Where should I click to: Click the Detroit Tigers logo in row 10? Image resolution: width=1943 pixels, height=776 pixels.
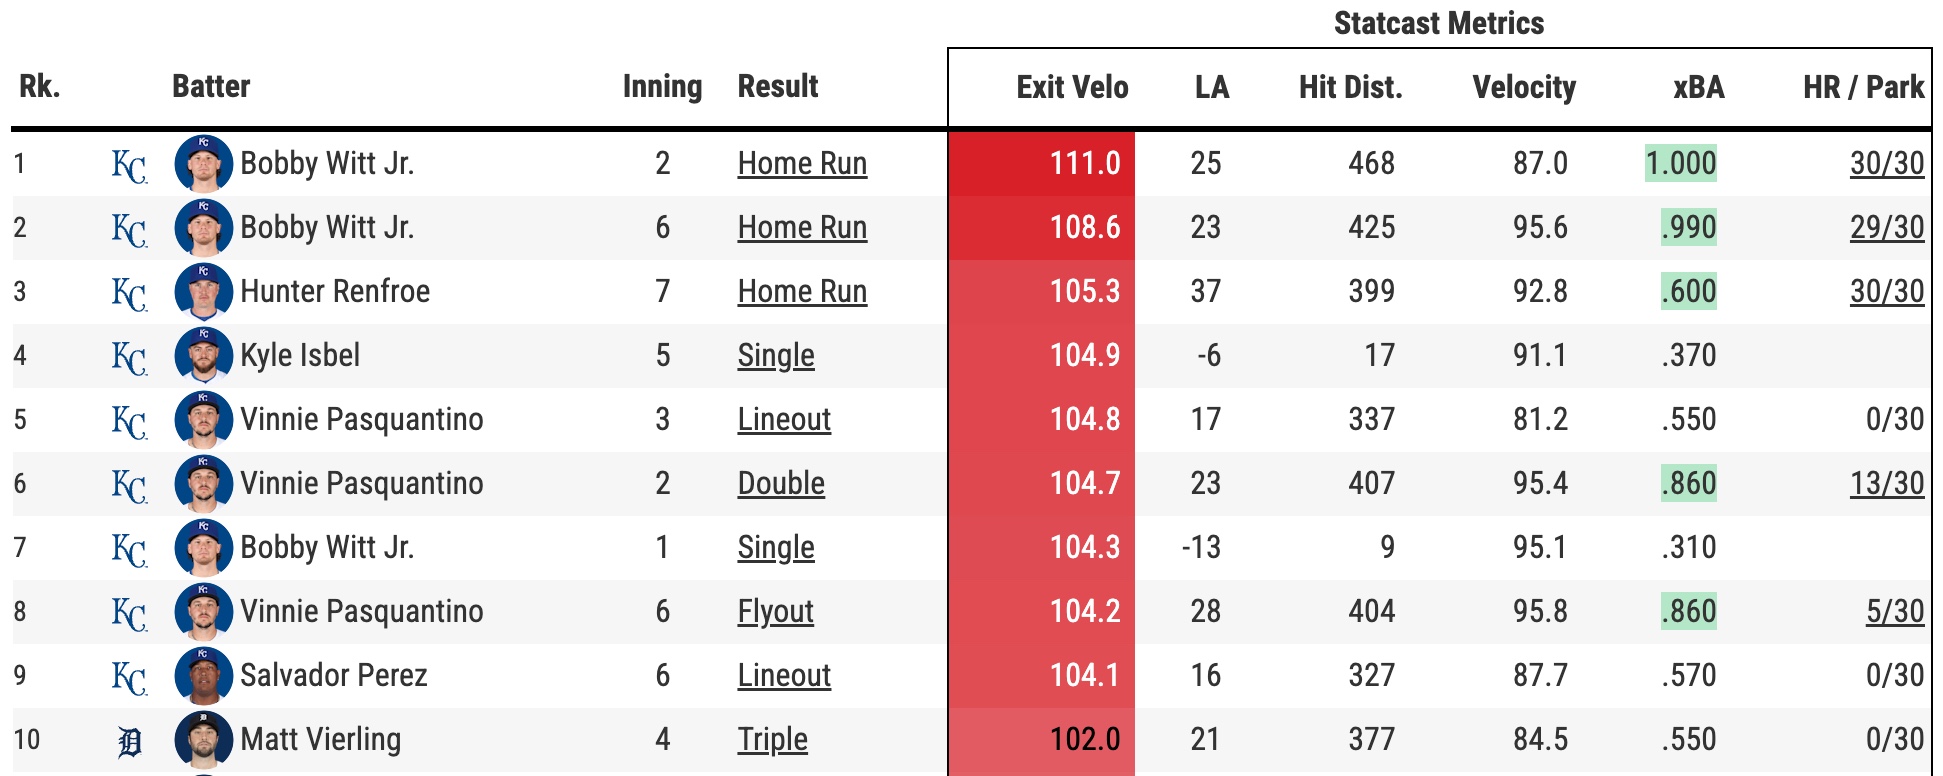(x=129, y=741)
